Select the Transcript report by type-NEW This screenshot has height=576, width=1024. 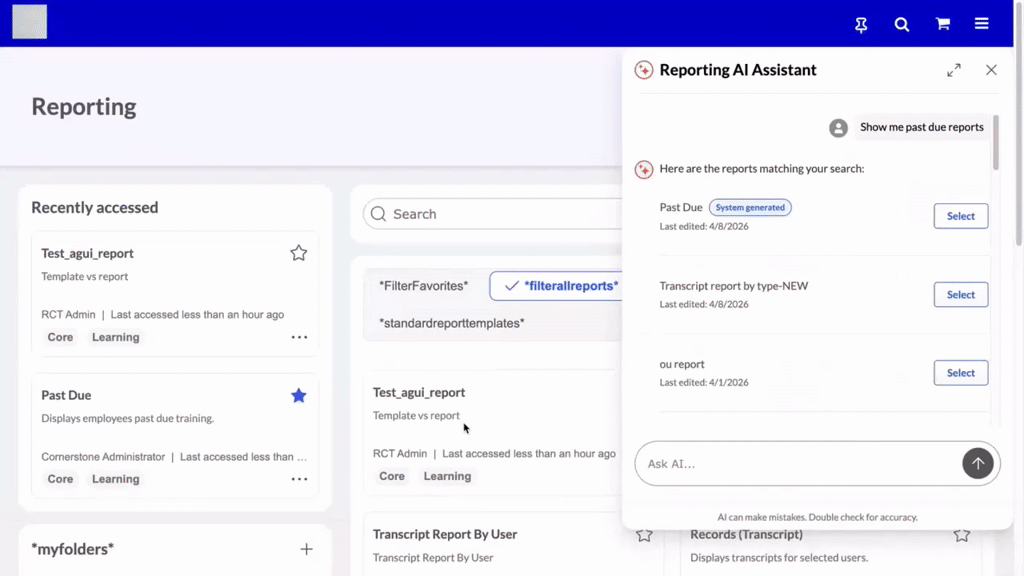click(960, 295)
